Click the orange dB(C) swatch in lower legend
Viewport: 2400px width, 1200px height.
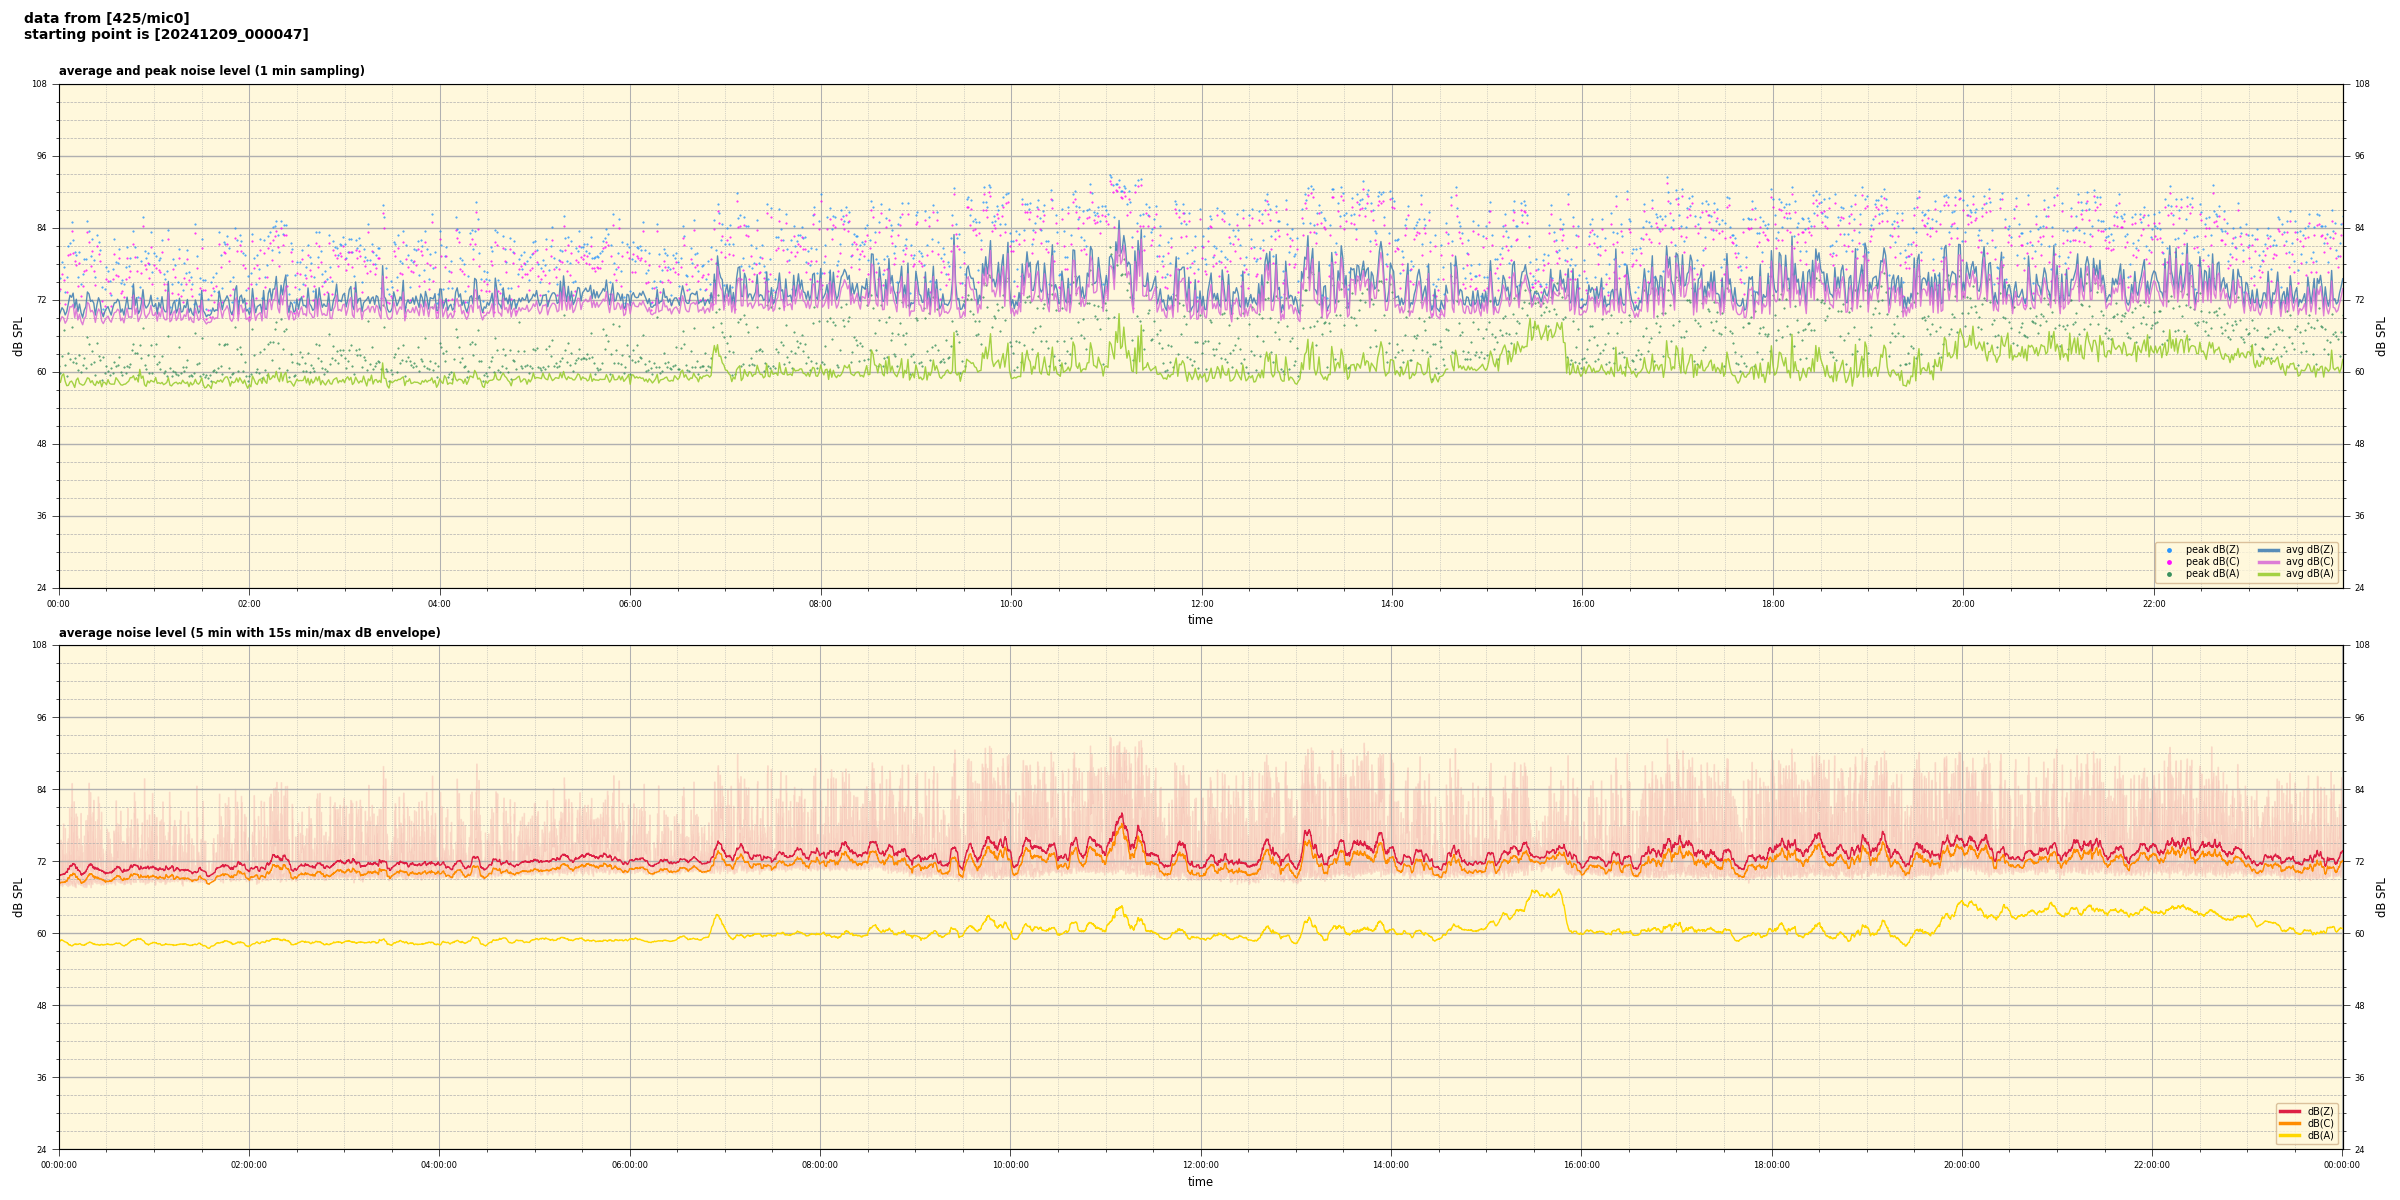2290,1123
